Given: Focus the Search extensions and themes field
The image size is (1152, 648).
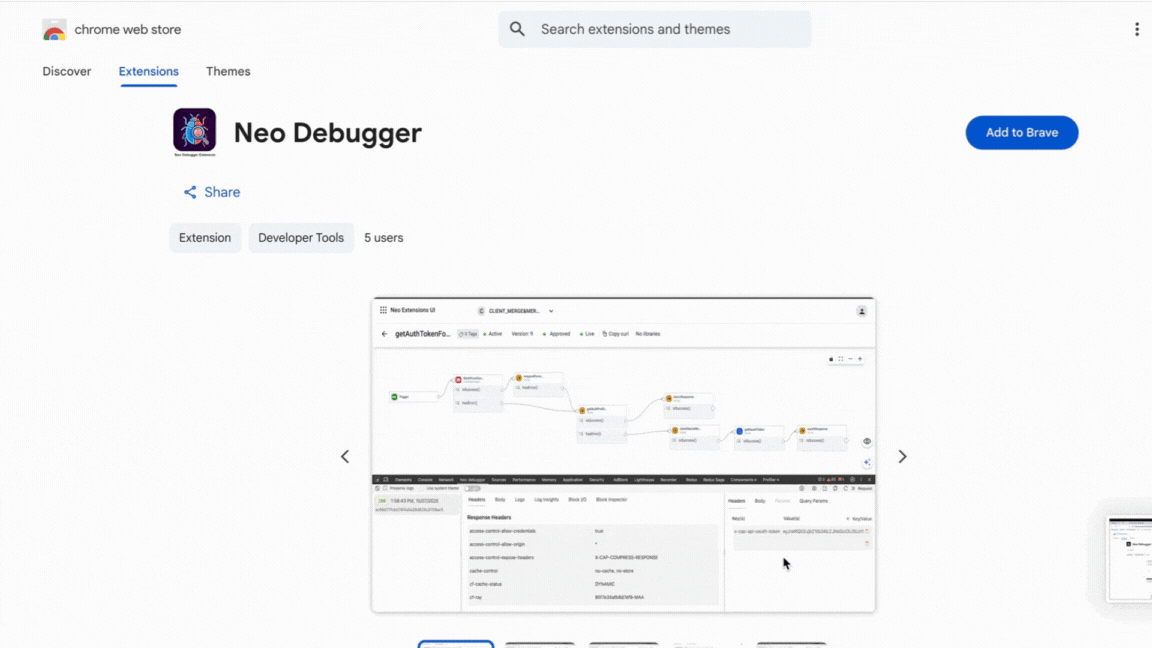Looking at the screenshot, I should coord(655,29).
